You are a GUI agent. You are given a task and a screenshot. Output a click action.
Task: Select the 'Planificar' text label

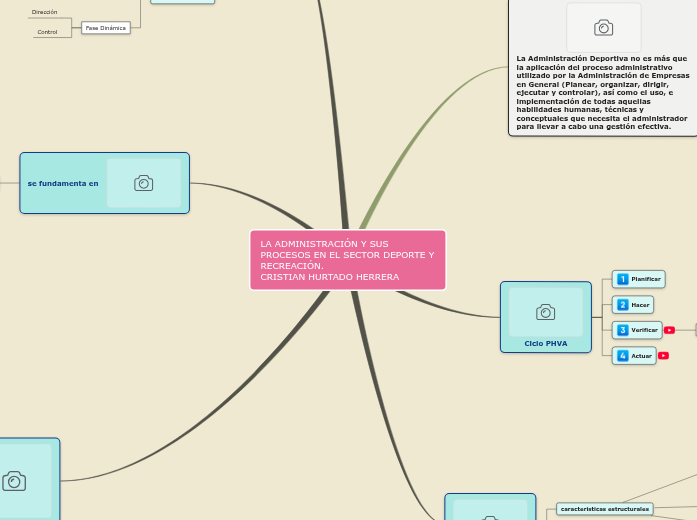point(646,279)
